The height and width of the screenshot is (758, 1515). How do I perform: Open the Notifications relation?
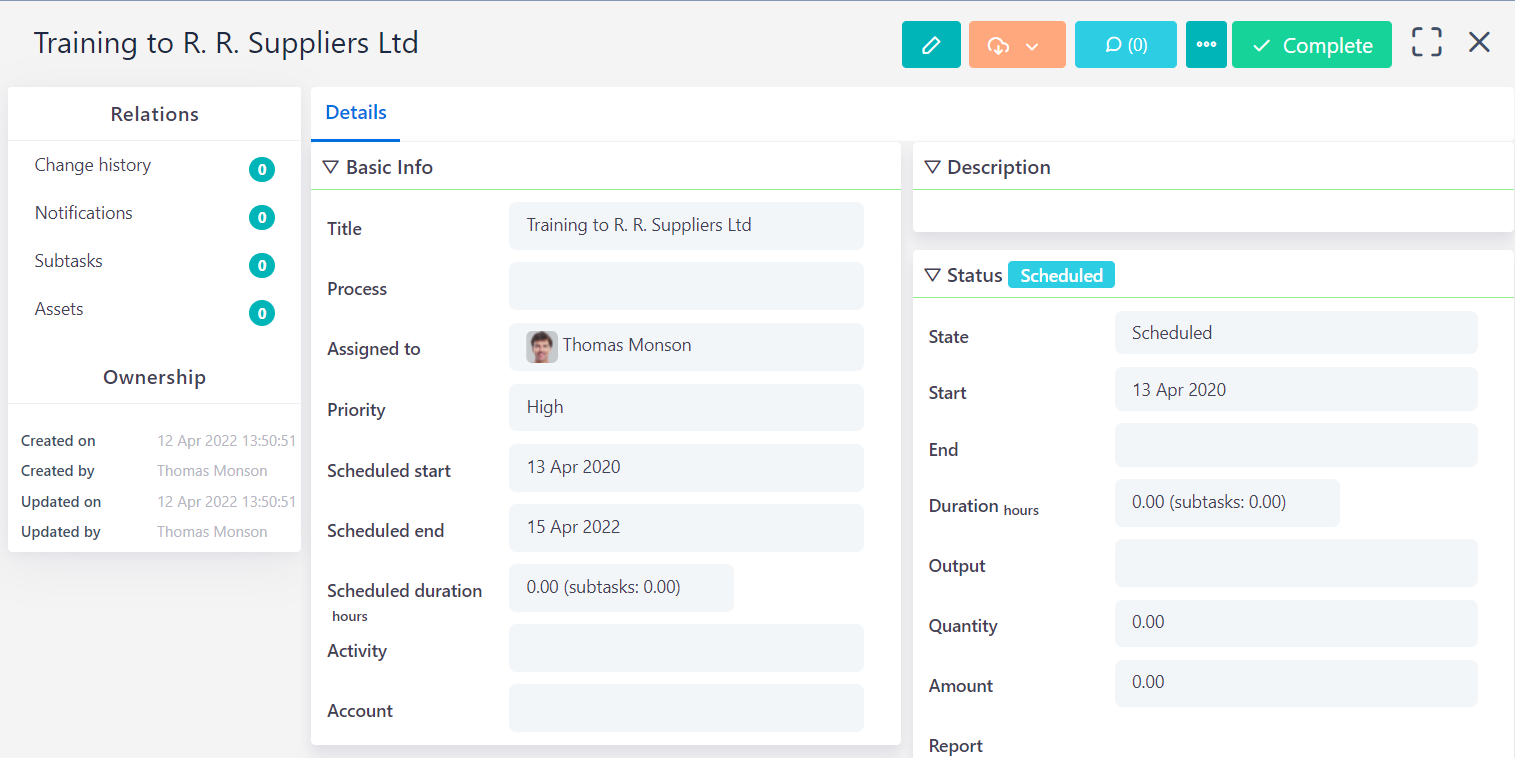tap(83, 213)
